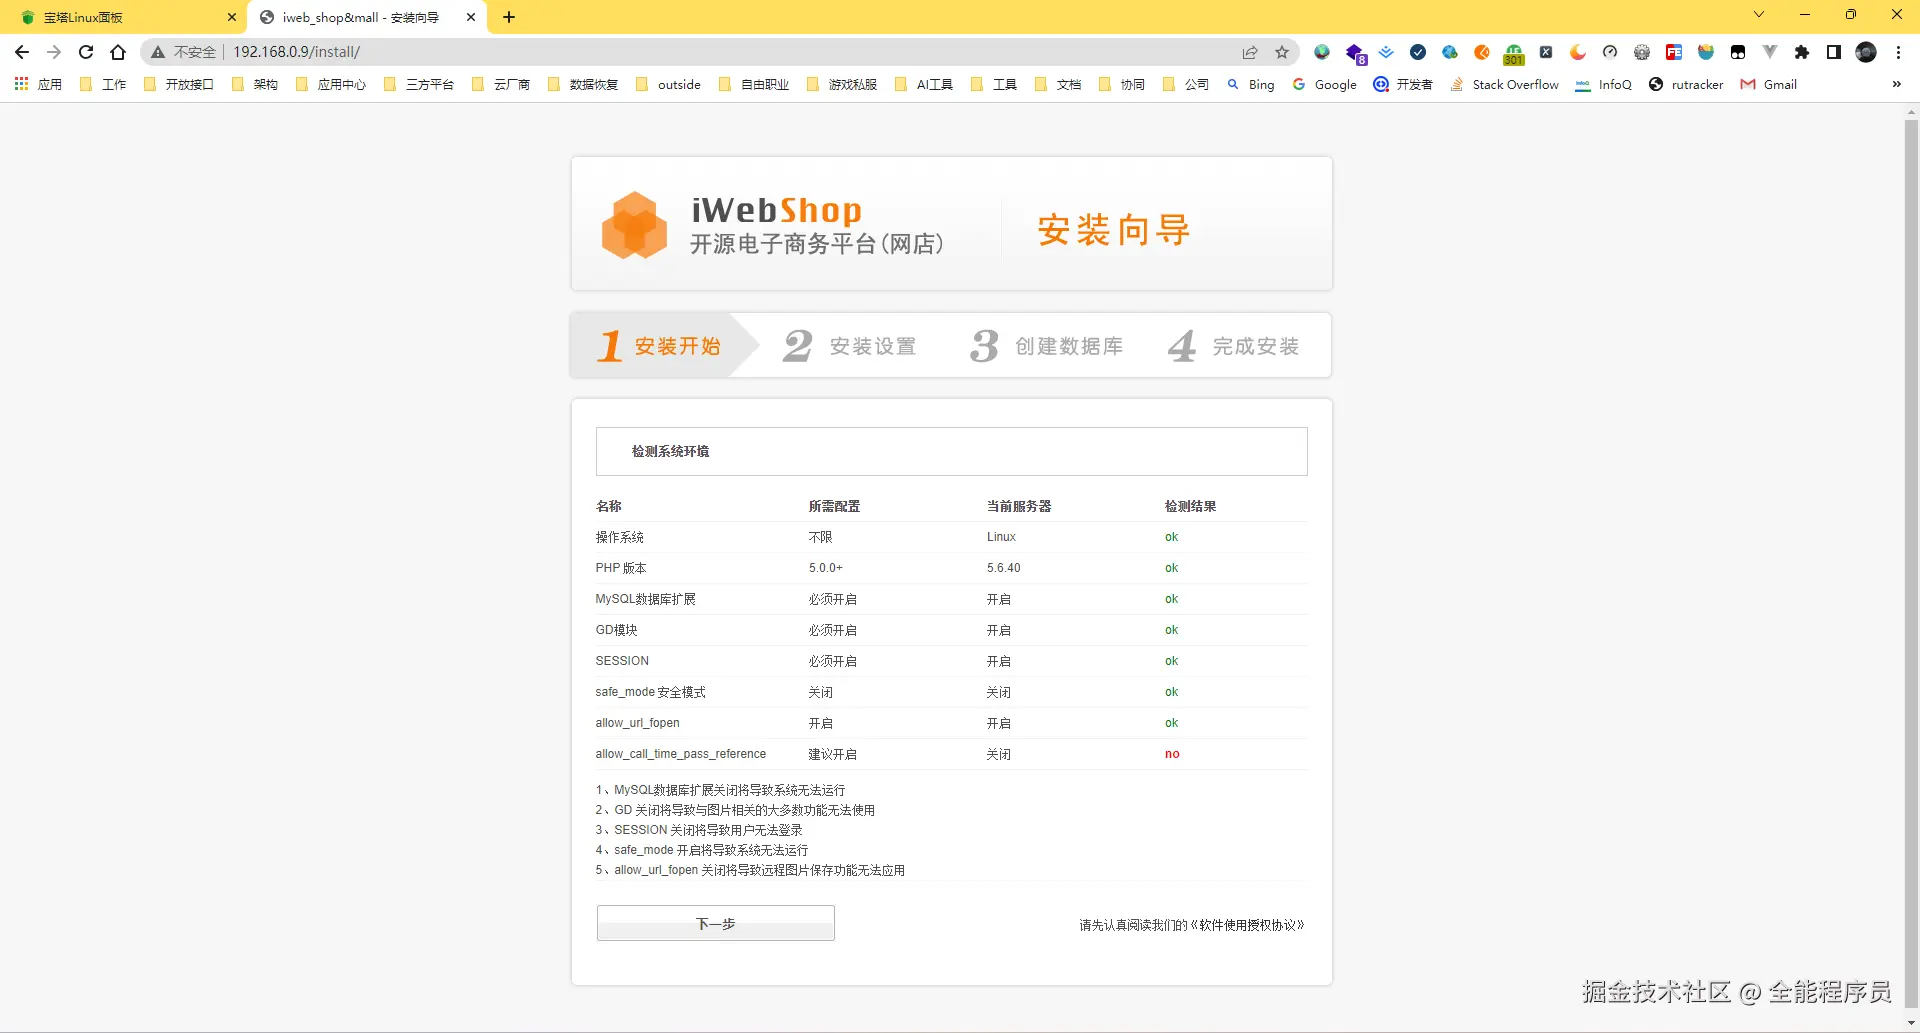Open the outside bookmark folder

[x=668, y=85]
